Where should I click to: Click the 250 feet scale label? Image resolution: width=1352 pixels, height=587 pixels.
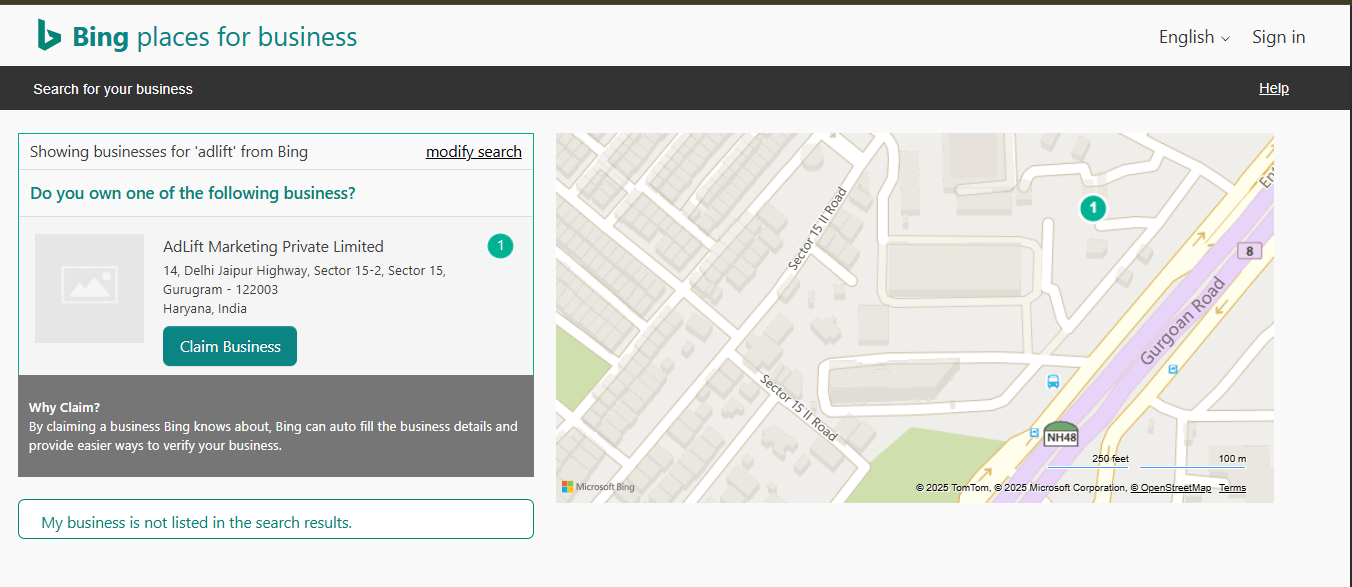pos(1110,459)
